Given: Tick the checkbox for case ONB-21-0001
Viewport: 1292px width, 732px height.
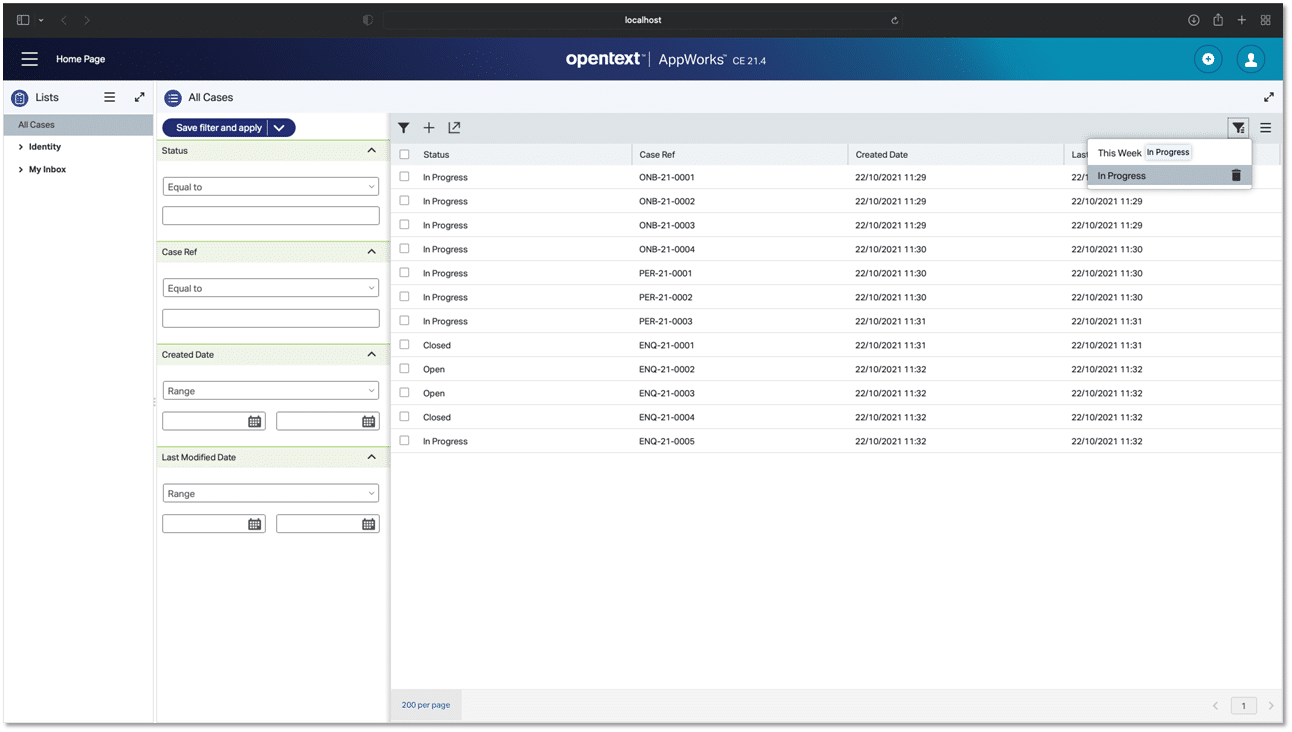Looking at the screenshot, I should pos(404,177).
